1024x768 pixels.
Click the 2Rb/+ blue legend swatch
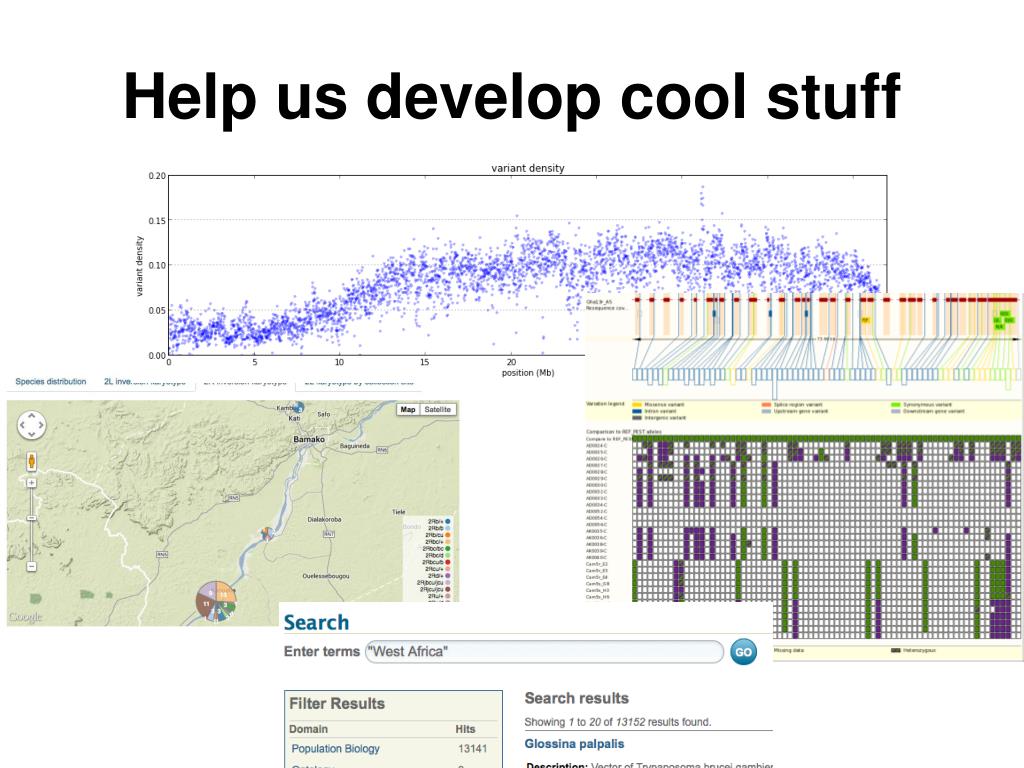tap(448, 521)
